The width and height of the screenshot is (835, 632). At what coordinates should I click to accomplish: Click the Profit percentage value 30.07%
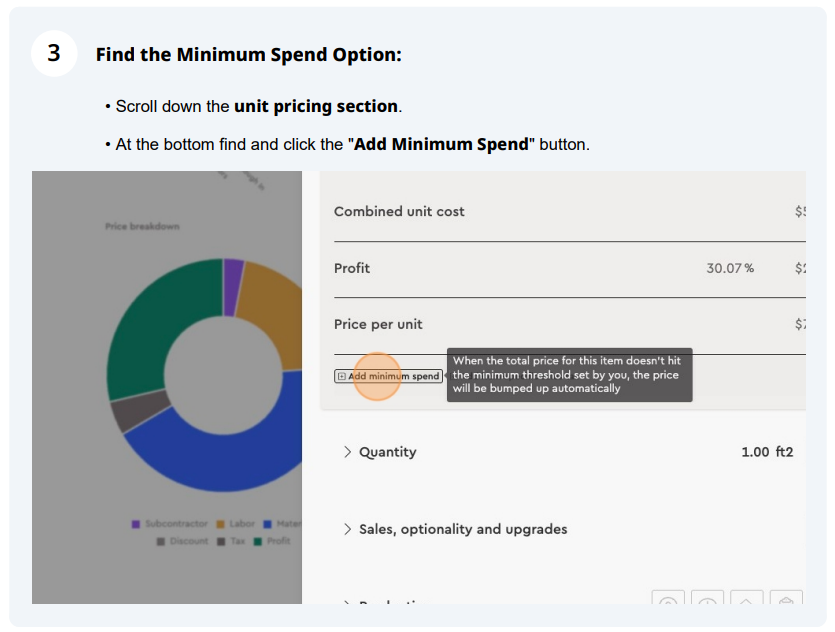[x=730, y=268]
